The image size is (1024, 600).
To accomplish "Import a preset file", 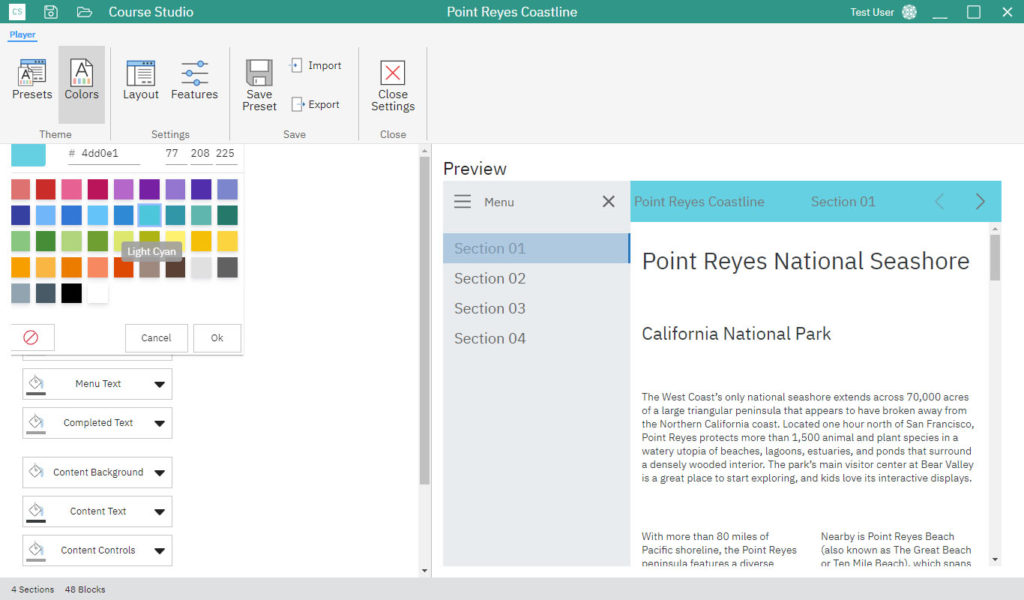I will (315, 66).
